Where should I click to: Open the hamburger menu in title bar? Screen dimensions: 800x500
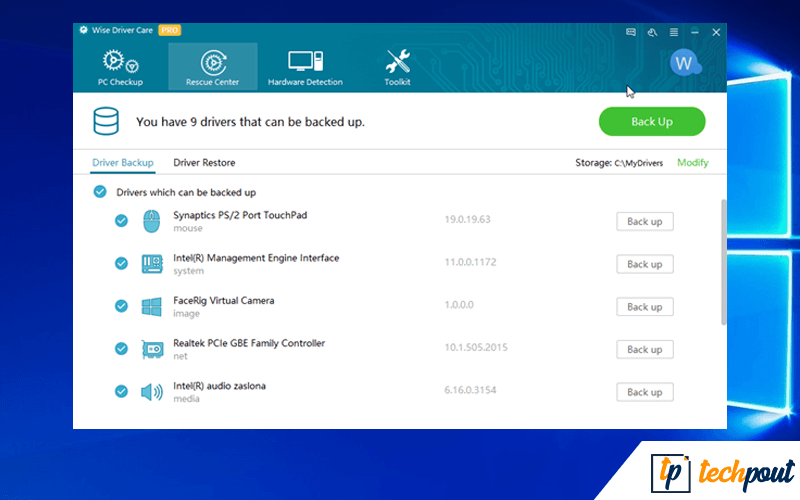pos(673,32)
